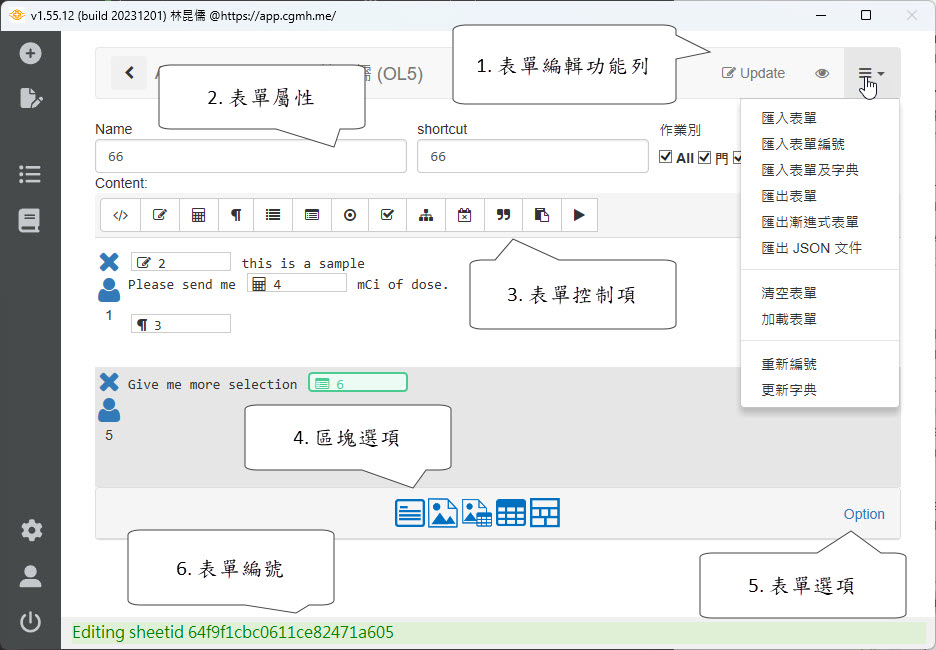Open the Option link at bottom right
936x650 pixels.
point(863,514)
